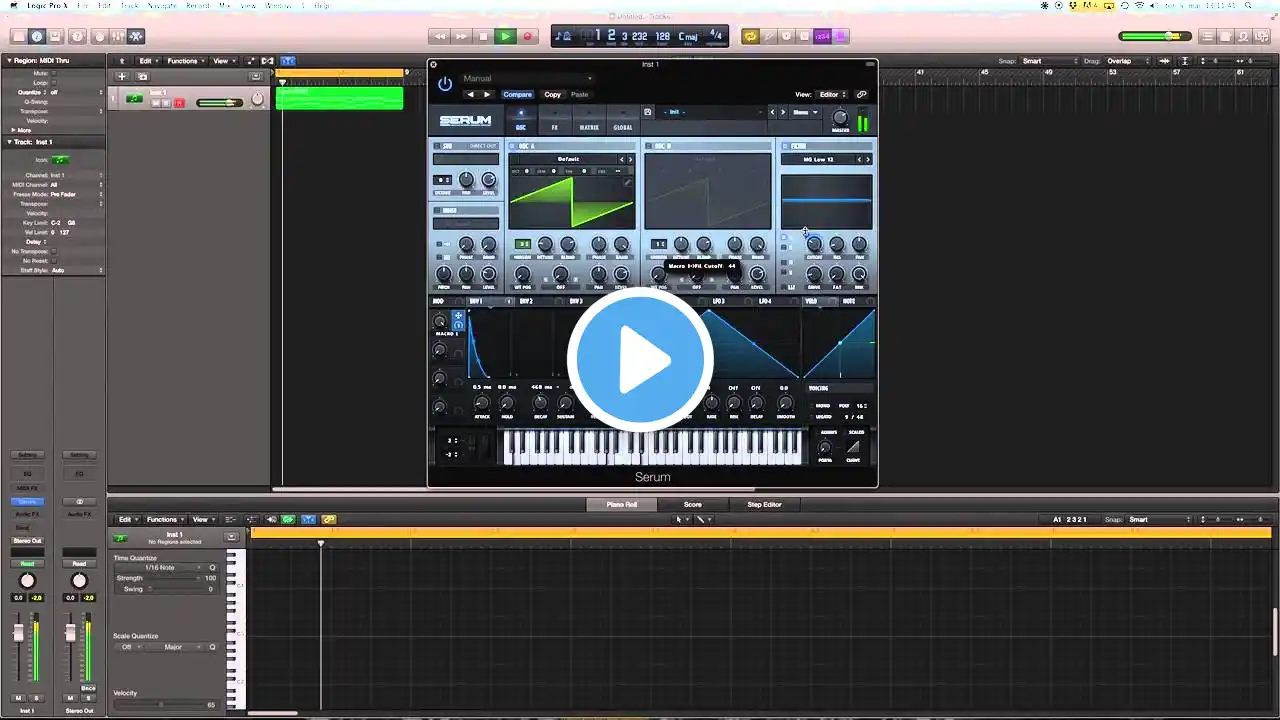Select previous preset arrow in plugin header
This screenshot has width=1280, height=720.
point(471,95)
